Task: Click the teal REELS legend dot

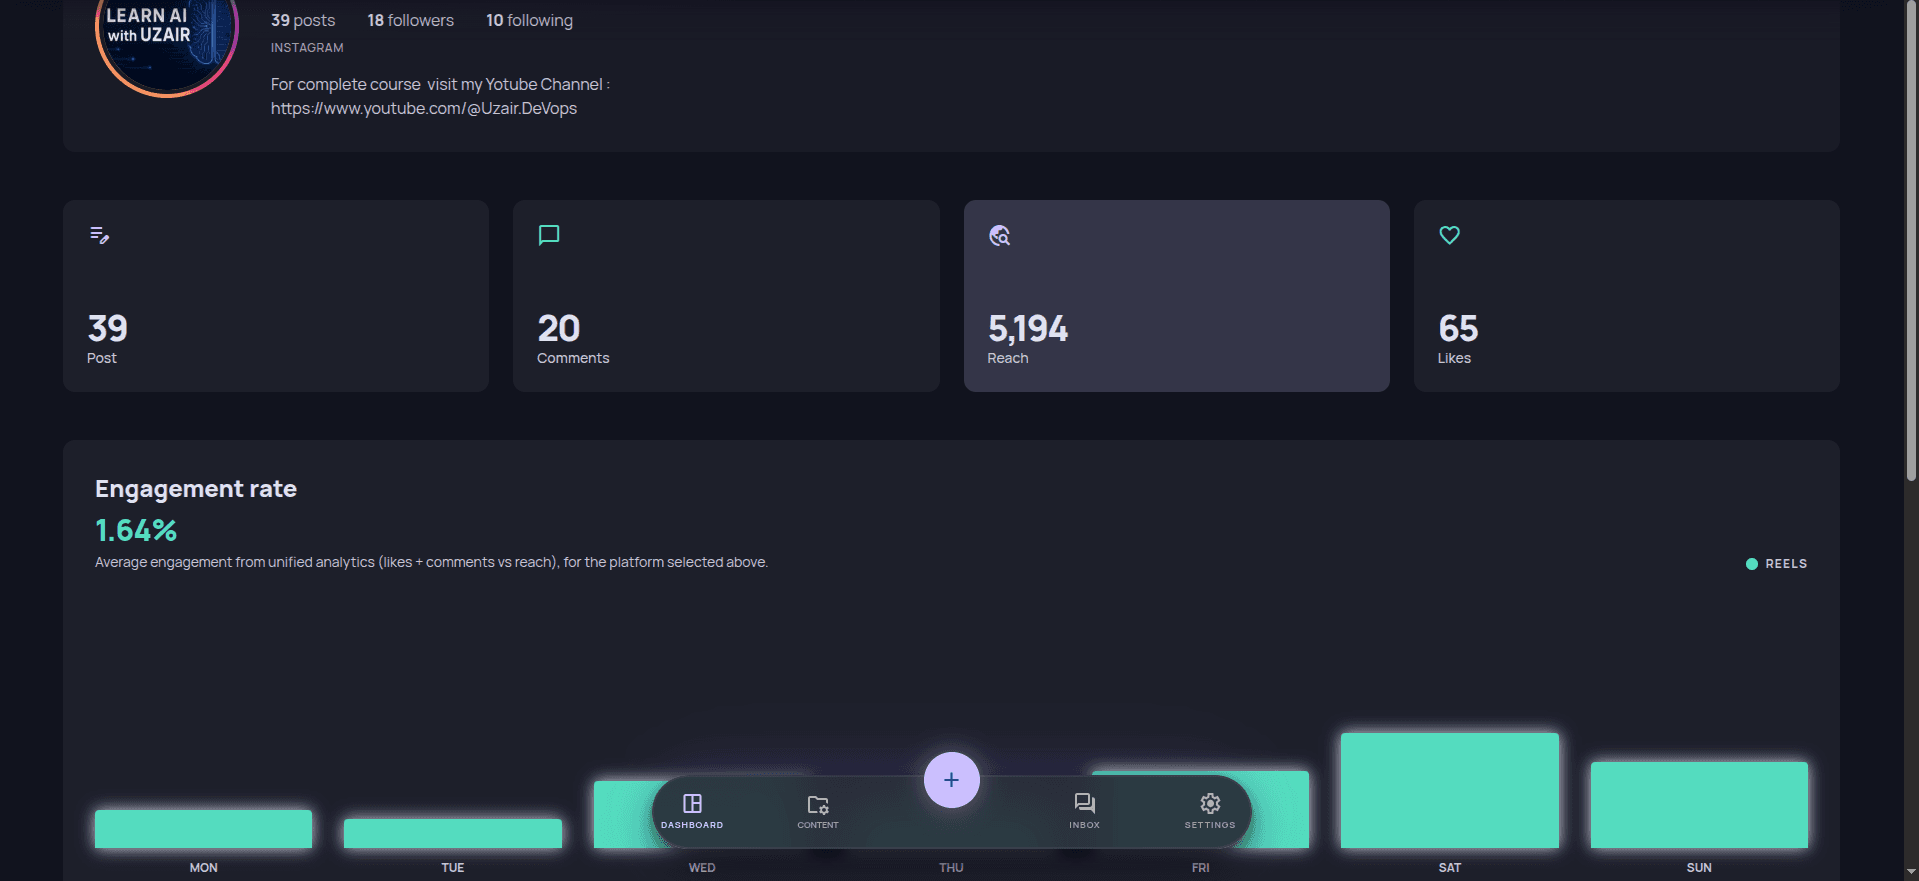Action: pyautogui.click(x=1752, y=564)
